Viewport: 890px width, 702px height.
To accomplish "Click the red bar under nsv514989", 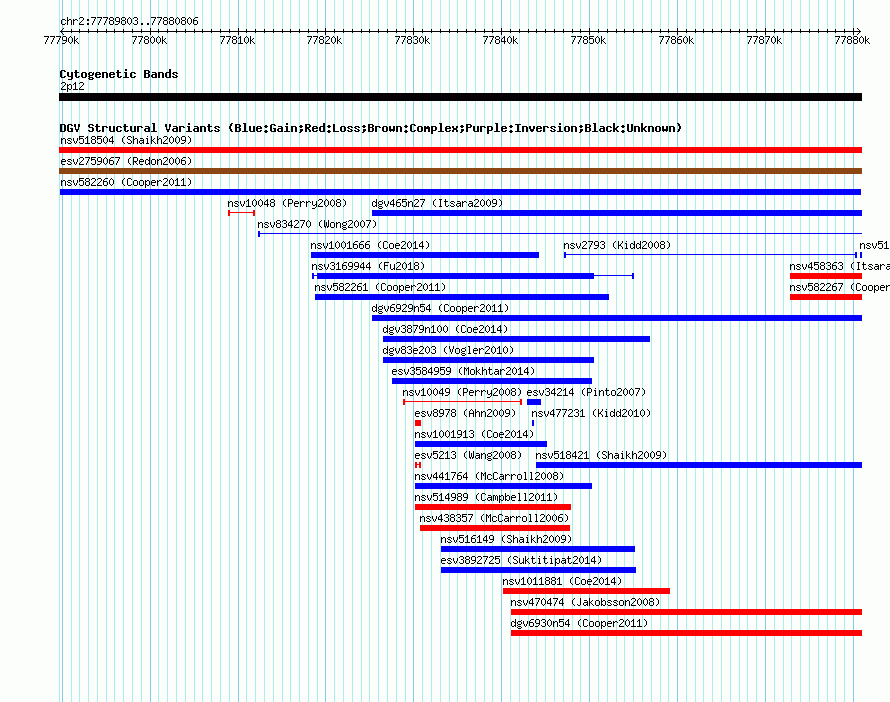I will coord(493,507).
